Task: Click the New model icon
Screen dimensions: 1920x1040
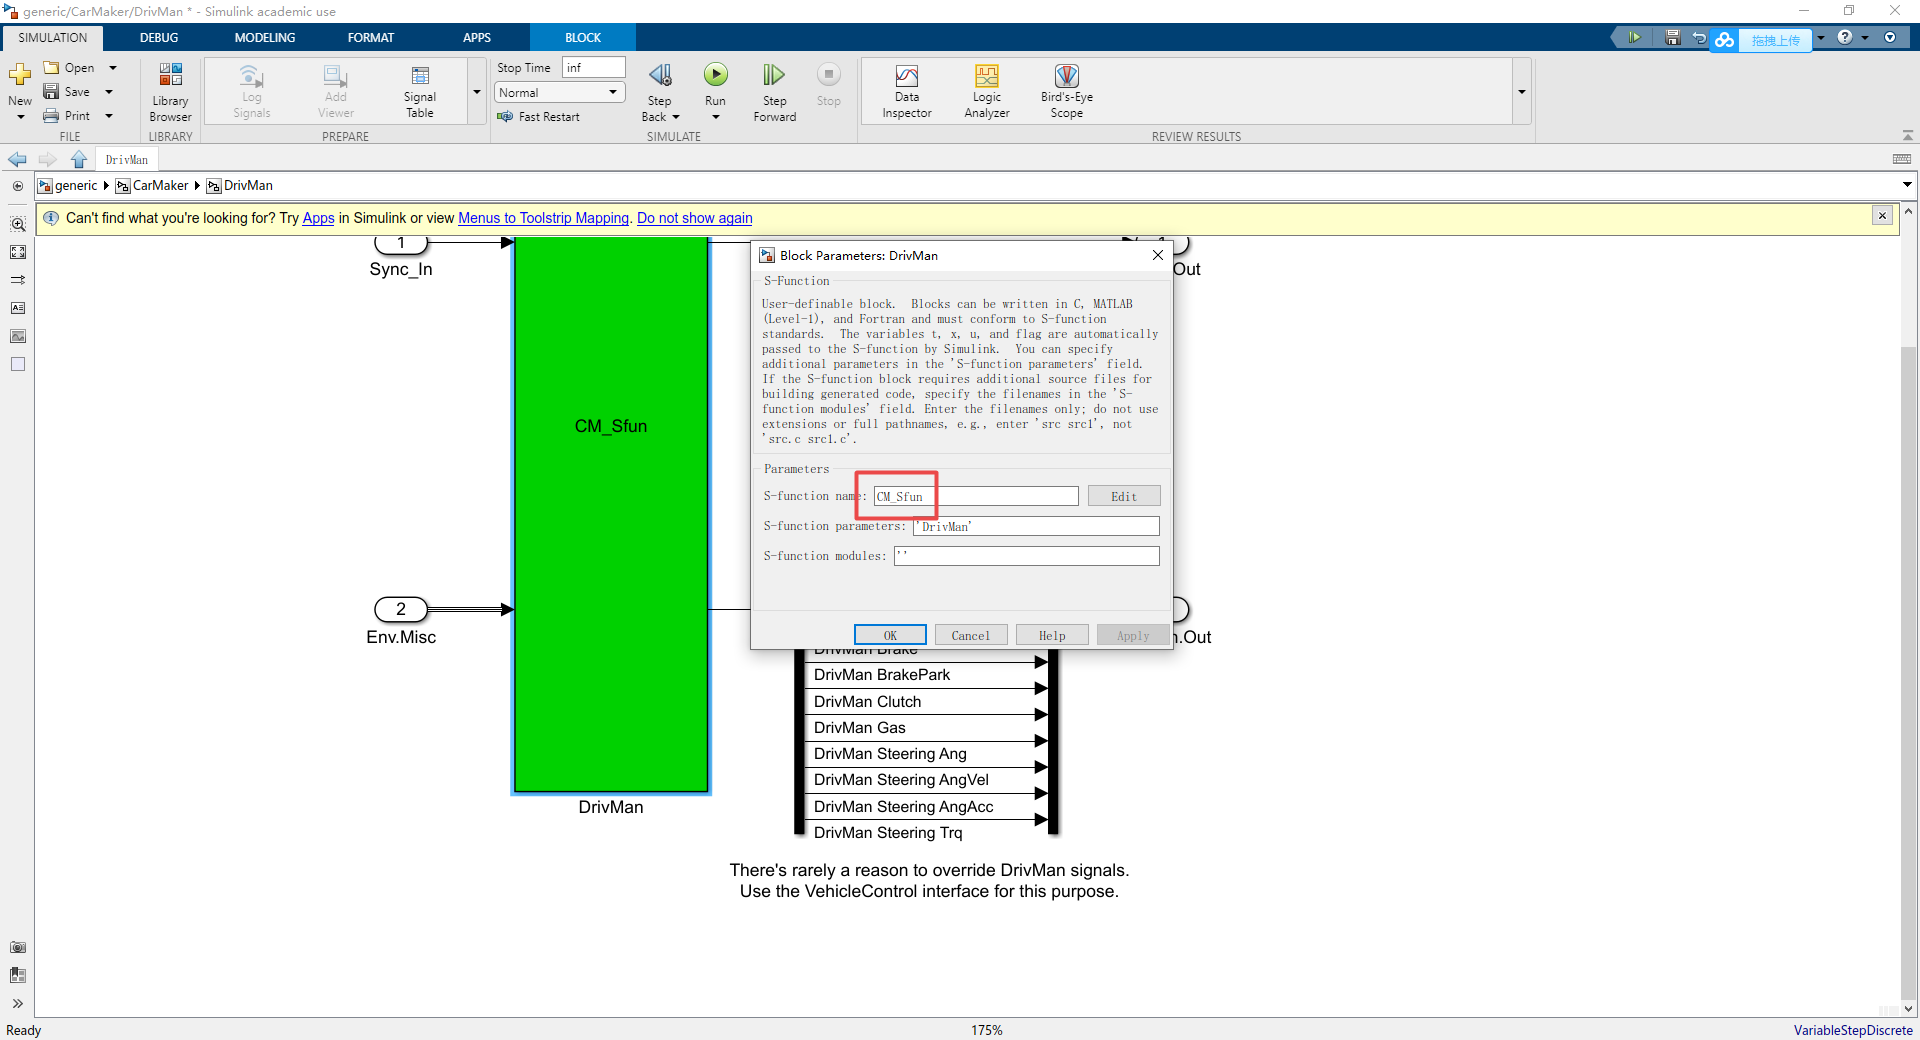Action: pyautogui.click(x=20, y=75)
